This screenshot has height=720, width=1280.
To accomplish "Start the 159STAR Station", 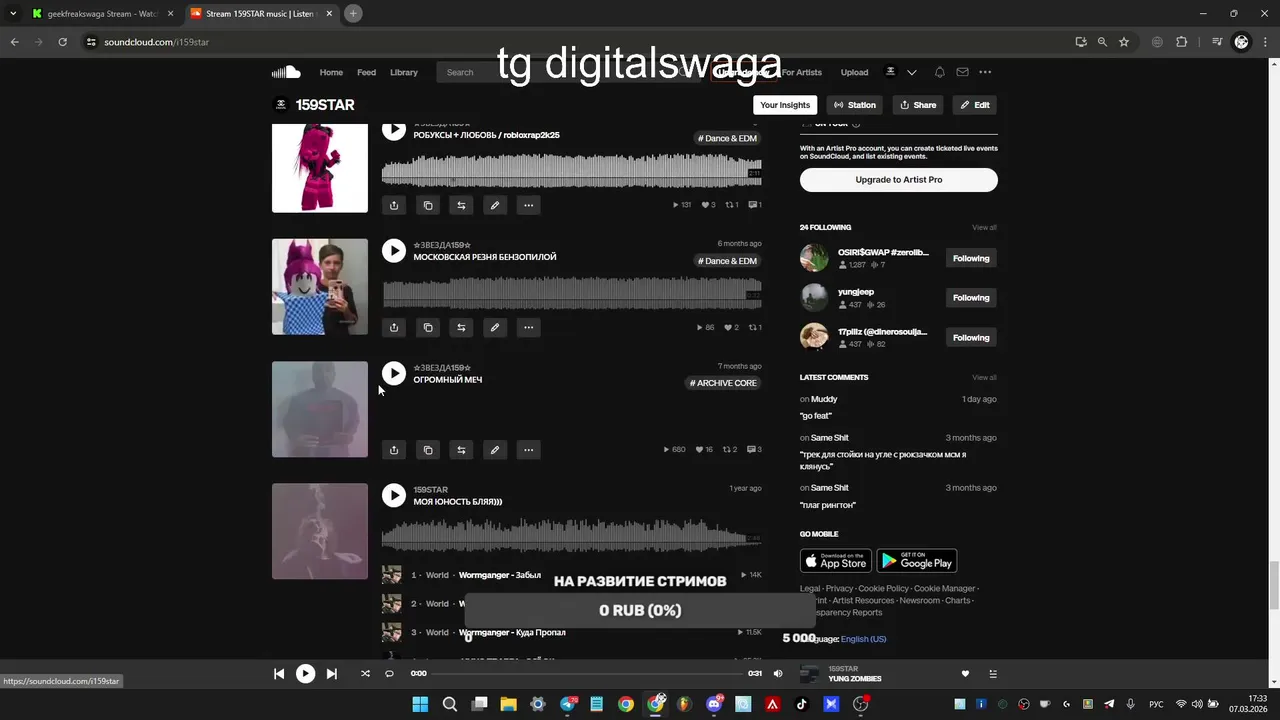I will pos(855,105).
